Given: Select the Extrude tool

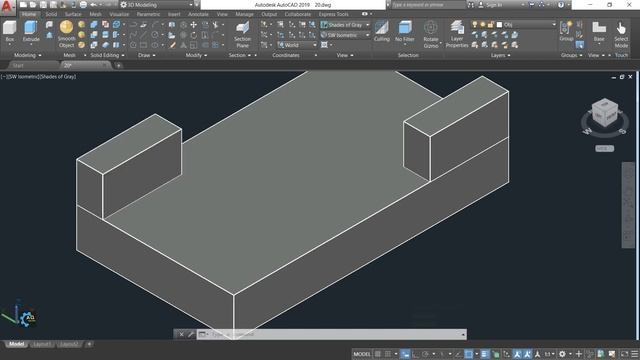Looking at the screenshot, I should [x=31, y=31].
